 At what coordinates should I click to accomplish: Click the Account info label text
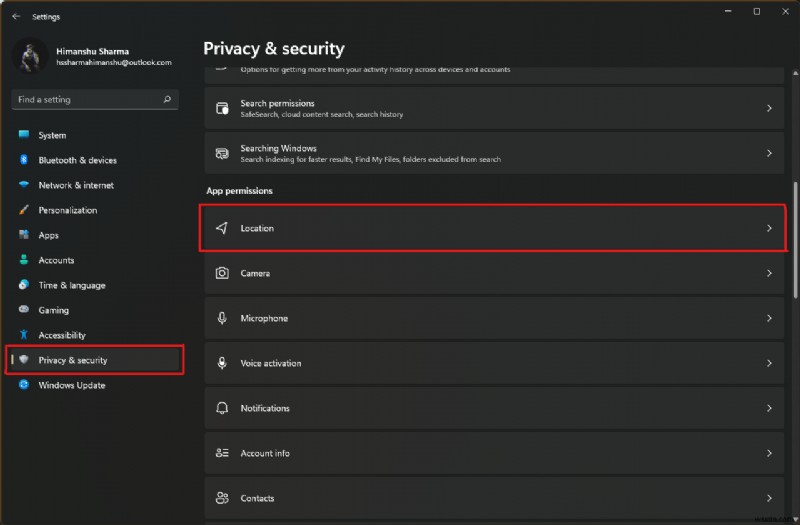[x=265, y=453]
